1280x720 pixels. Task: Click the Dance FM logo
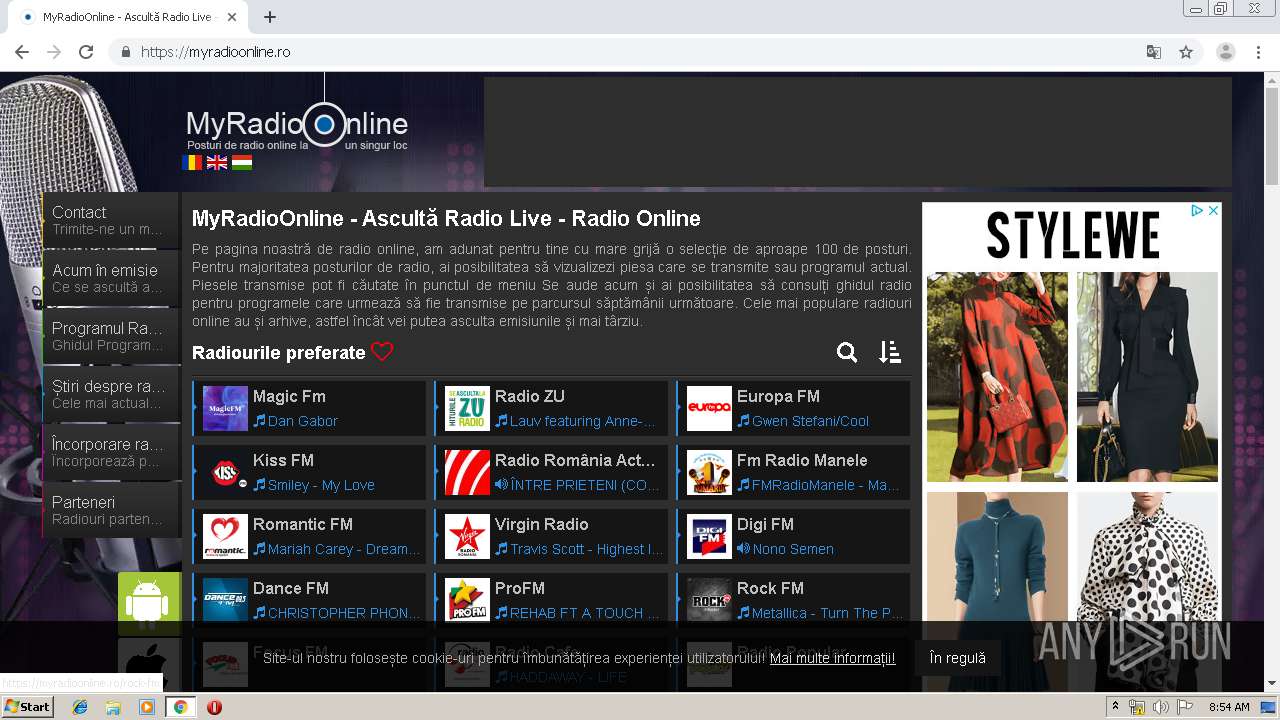(x=225, y=601)
